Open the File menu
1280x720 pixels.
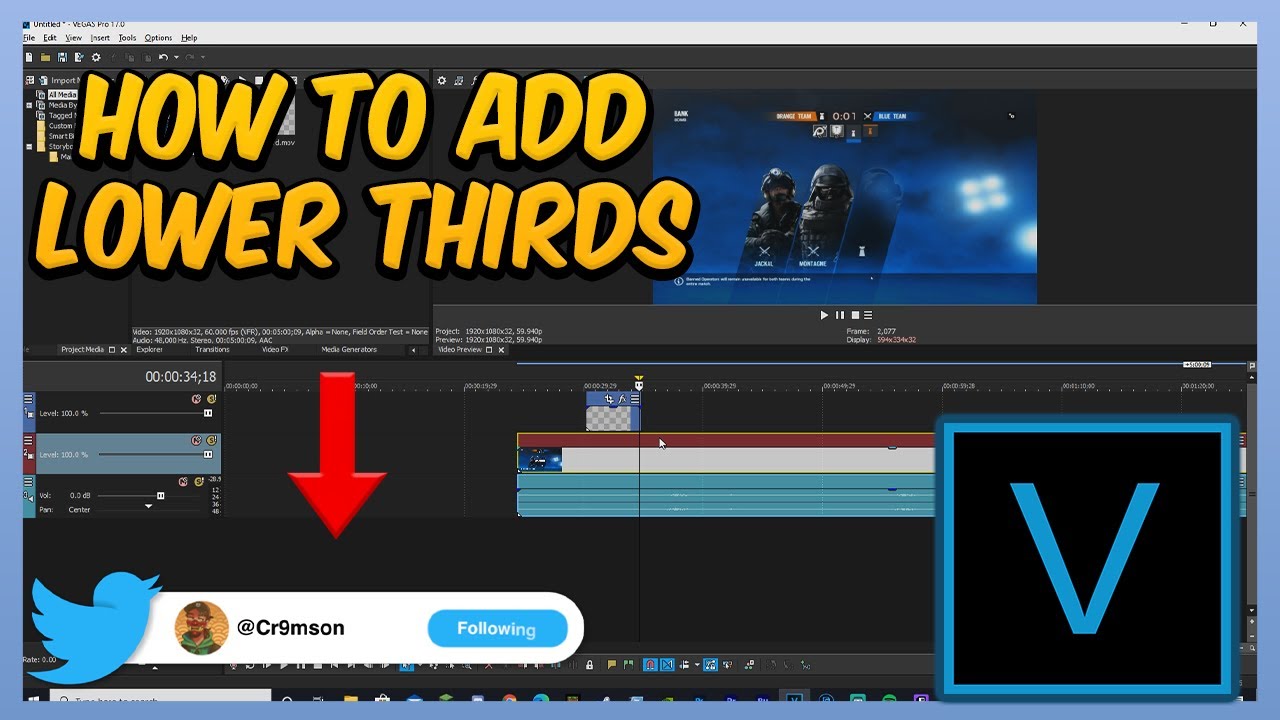(29, 38)
